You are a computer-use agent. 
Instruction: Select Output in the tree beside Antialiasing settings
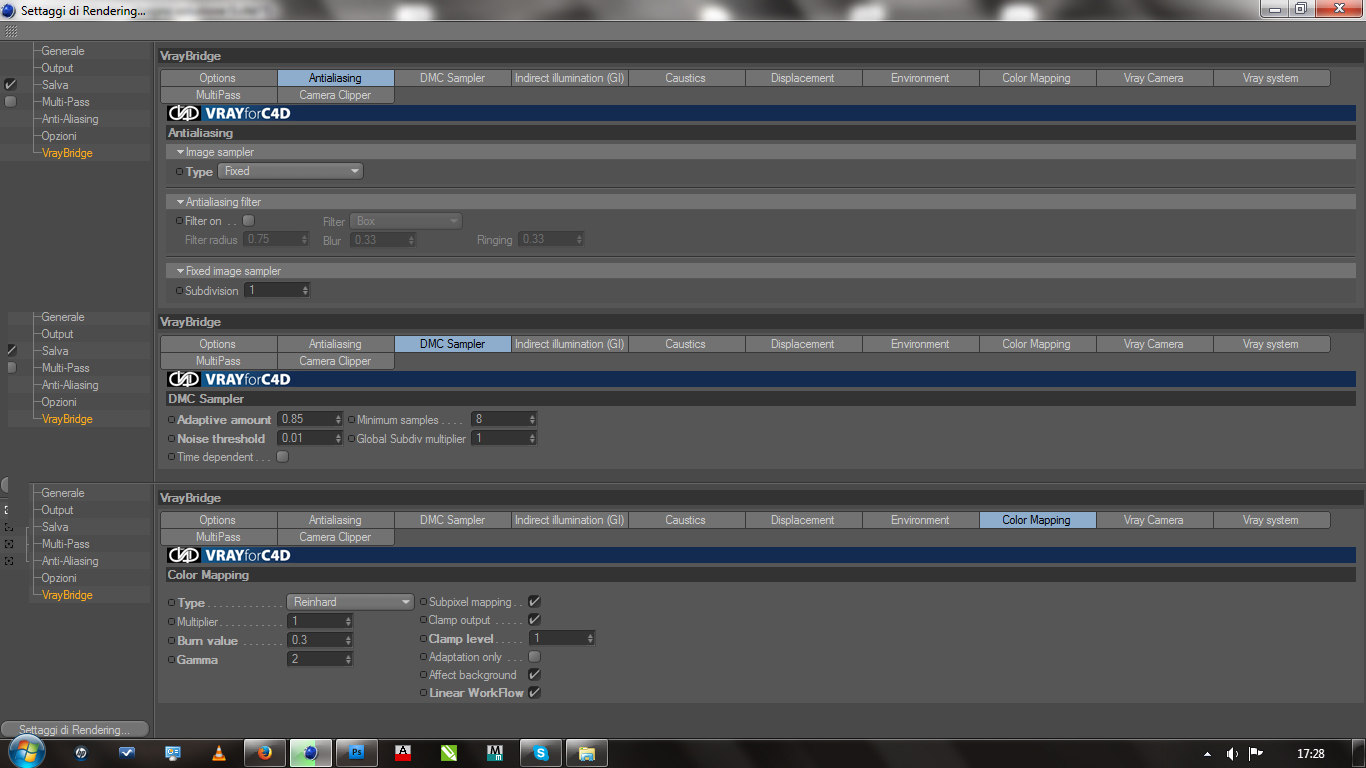coord(57,68)
